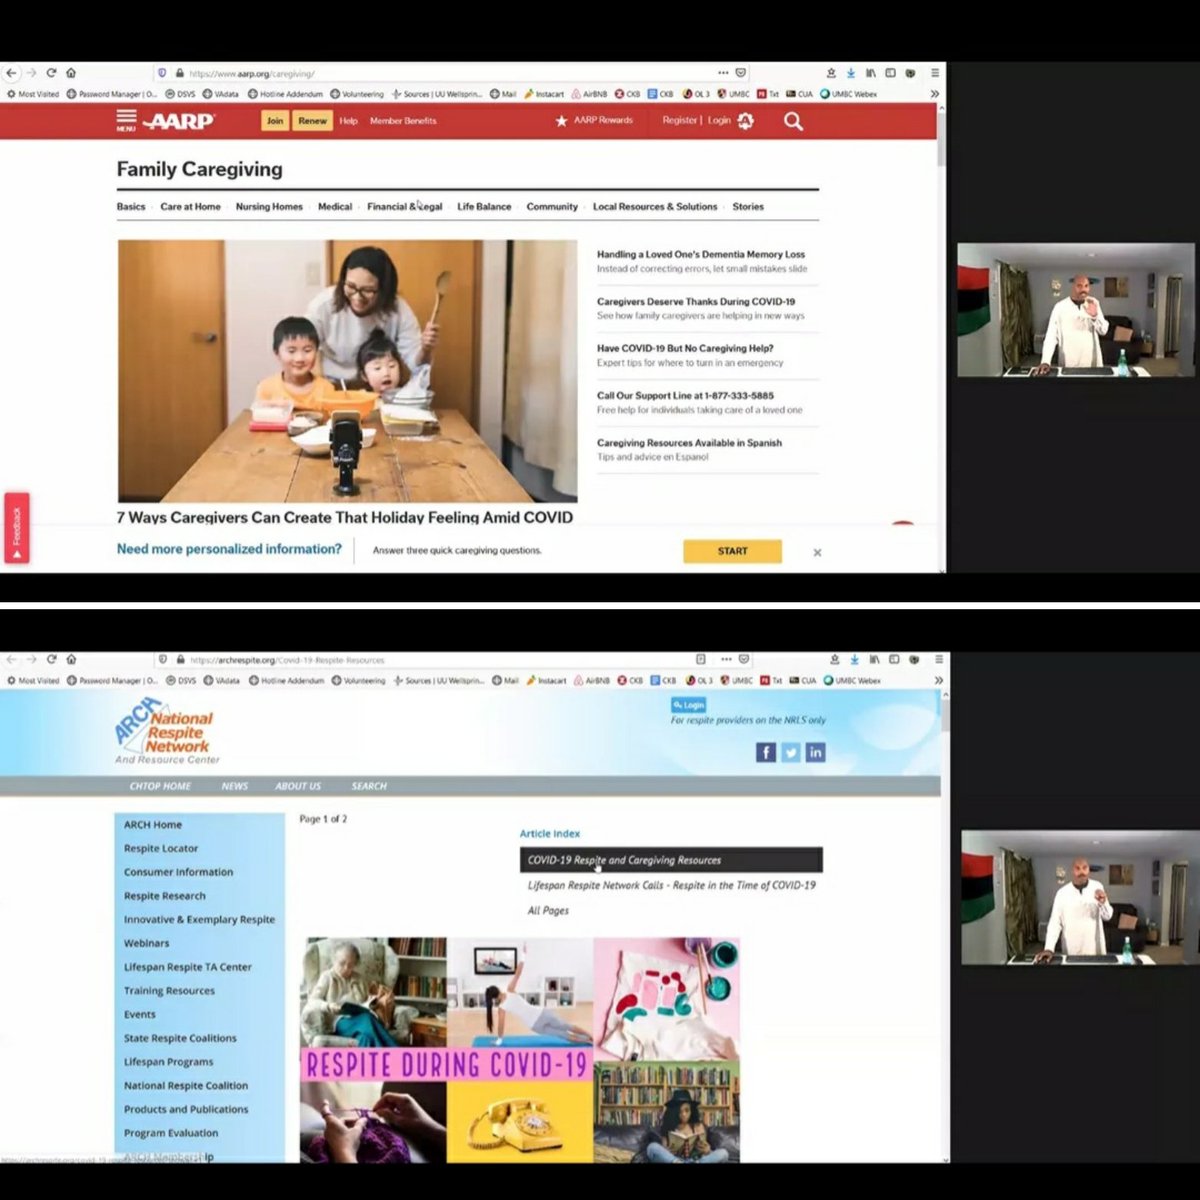Open State Respite Coalitions sidebar link
Screen dimensions: 1200x1200
180,1038
